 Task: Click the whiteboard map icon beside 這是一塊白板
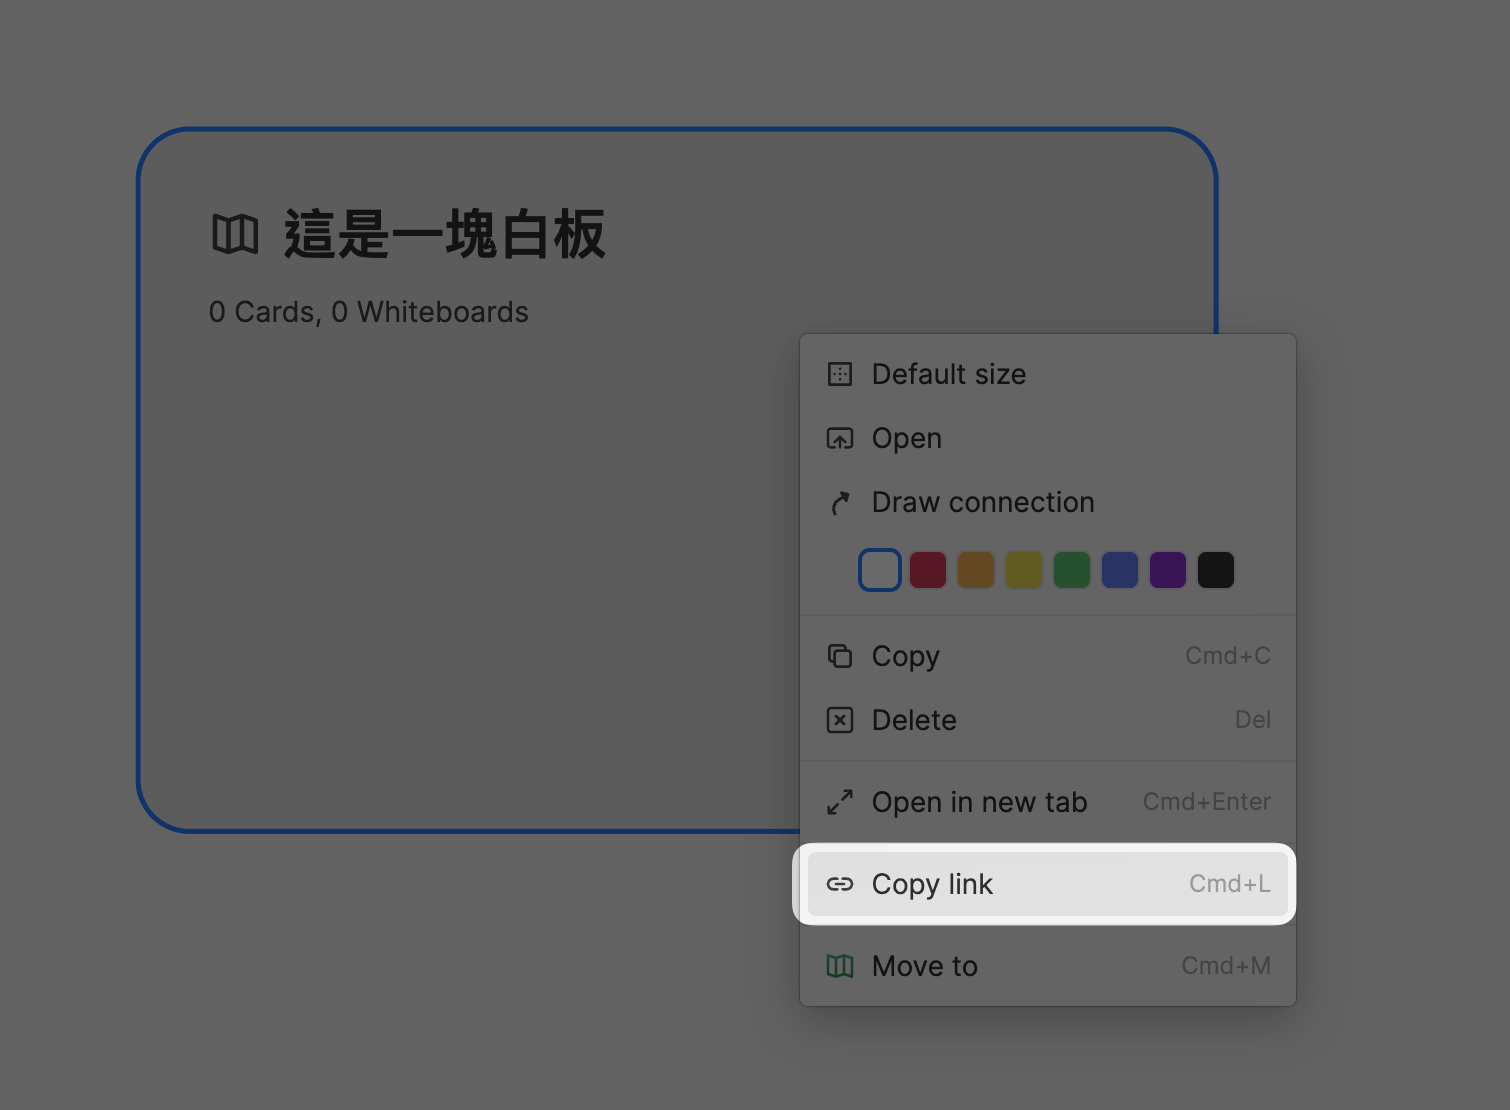tap(236, 233)
